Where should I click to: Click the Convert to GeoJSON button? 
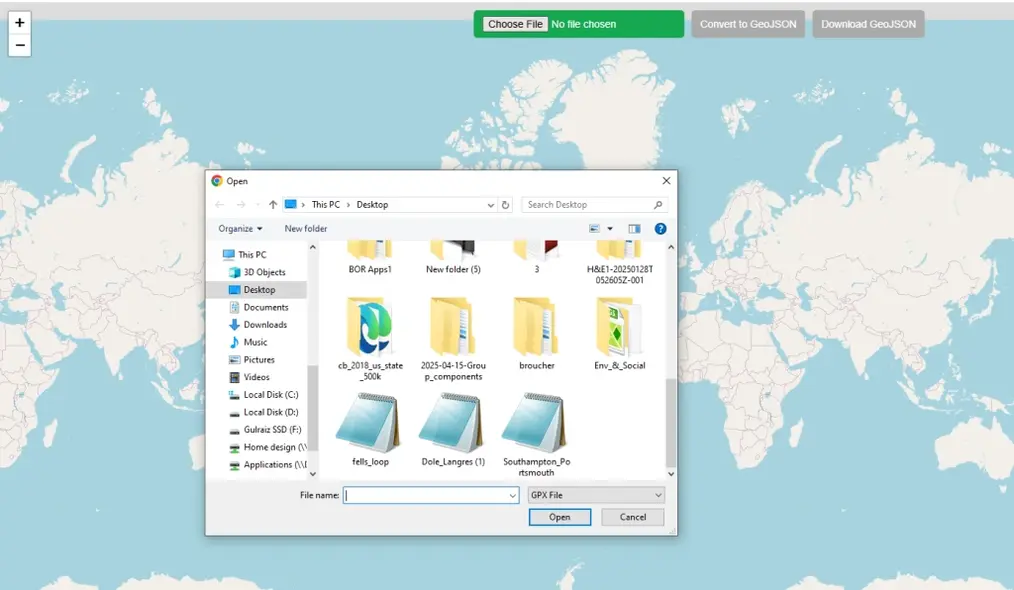(747, 23)
